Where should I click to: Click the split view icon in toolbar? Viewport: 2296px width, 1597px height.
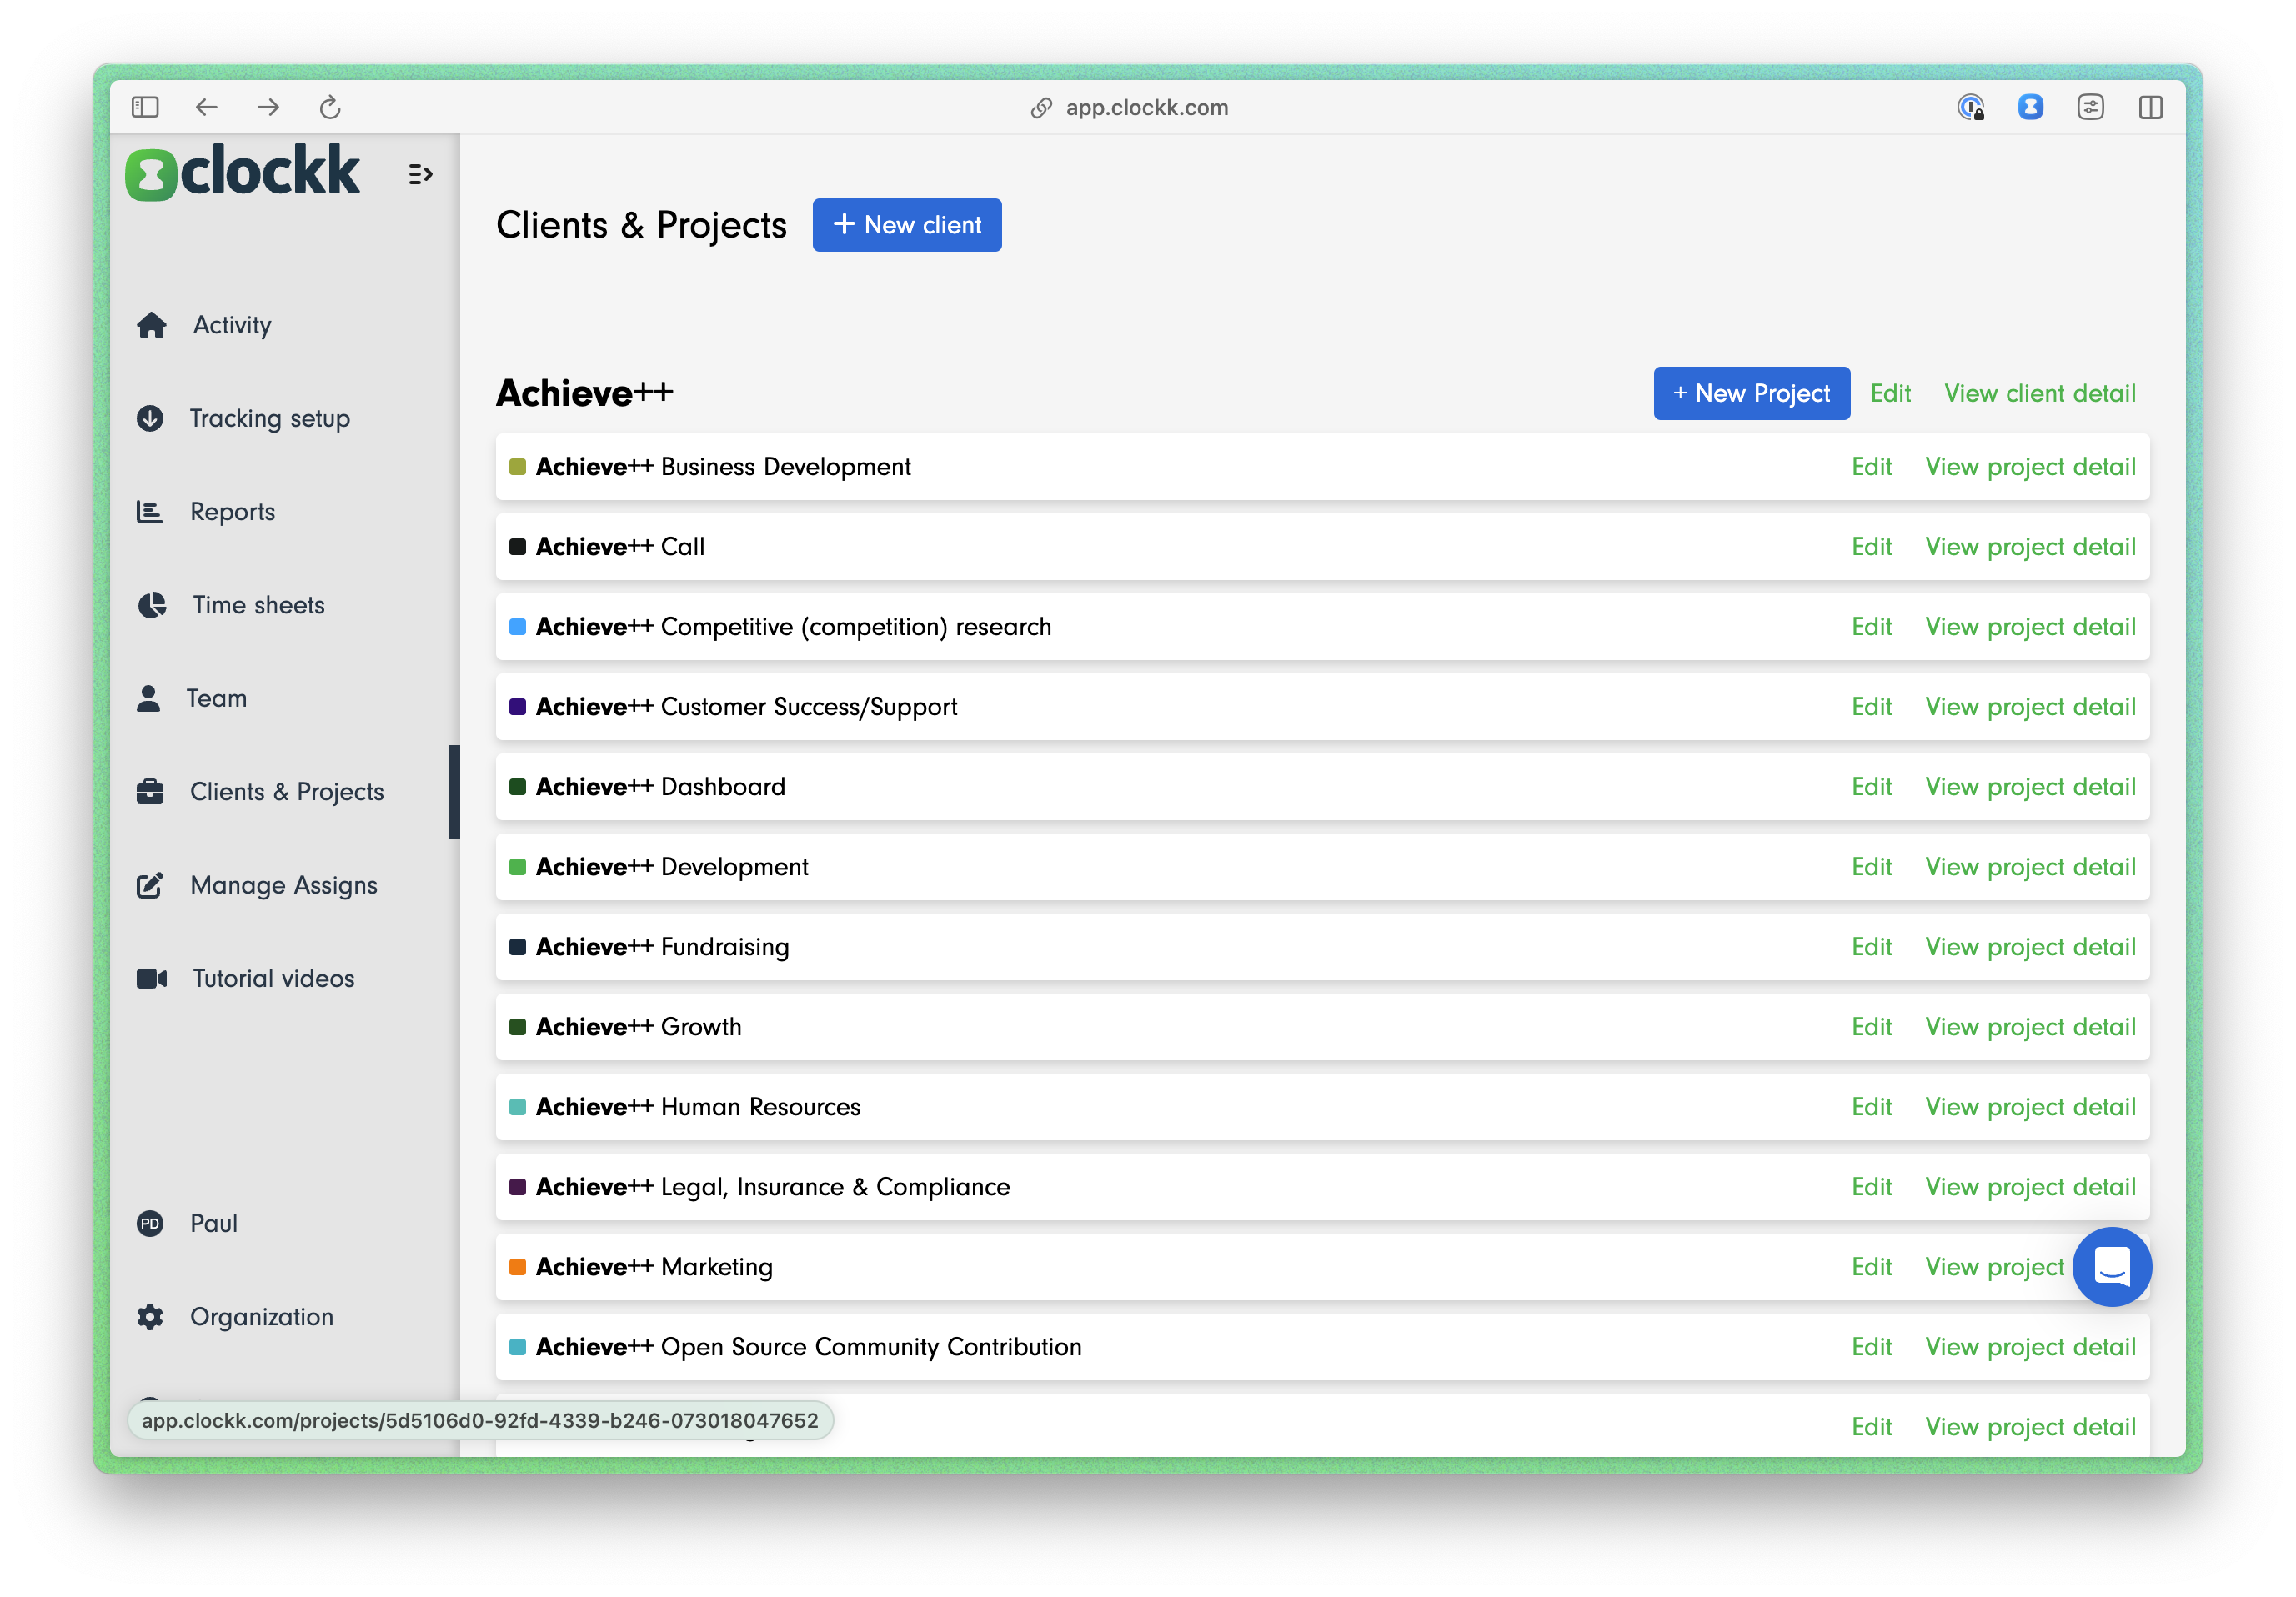pos(2151,107)
